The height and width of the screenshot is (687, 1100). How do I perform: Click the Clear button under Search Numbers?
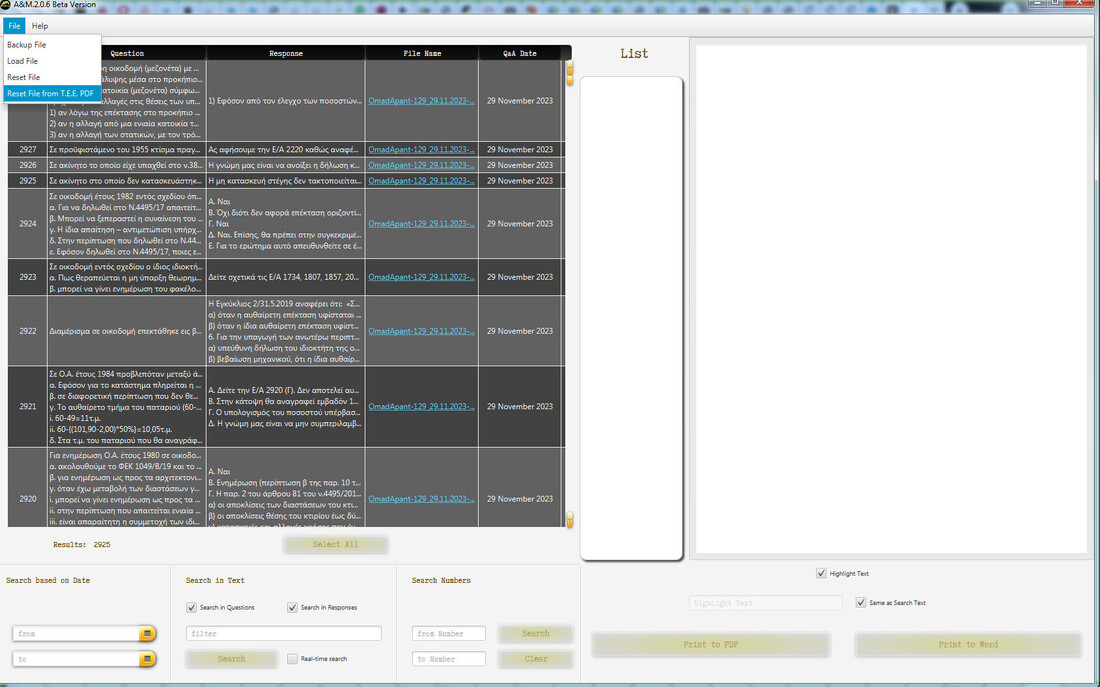point(536,659)
